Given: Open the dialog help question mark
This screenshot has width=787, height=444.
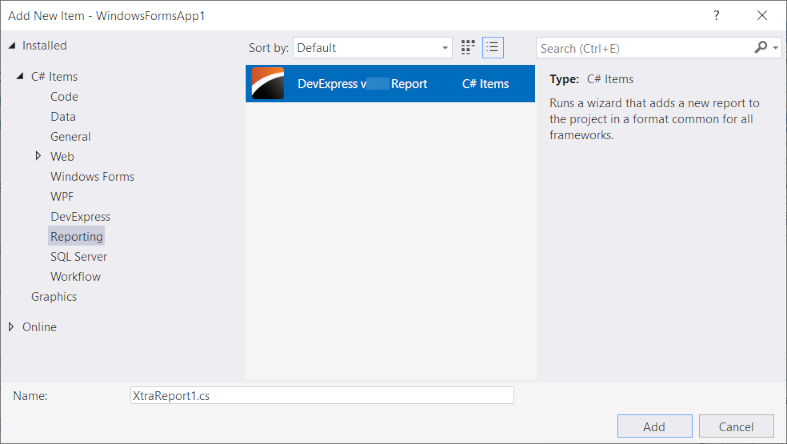Looking at the screenshot, I should click(x=716, y=16).
